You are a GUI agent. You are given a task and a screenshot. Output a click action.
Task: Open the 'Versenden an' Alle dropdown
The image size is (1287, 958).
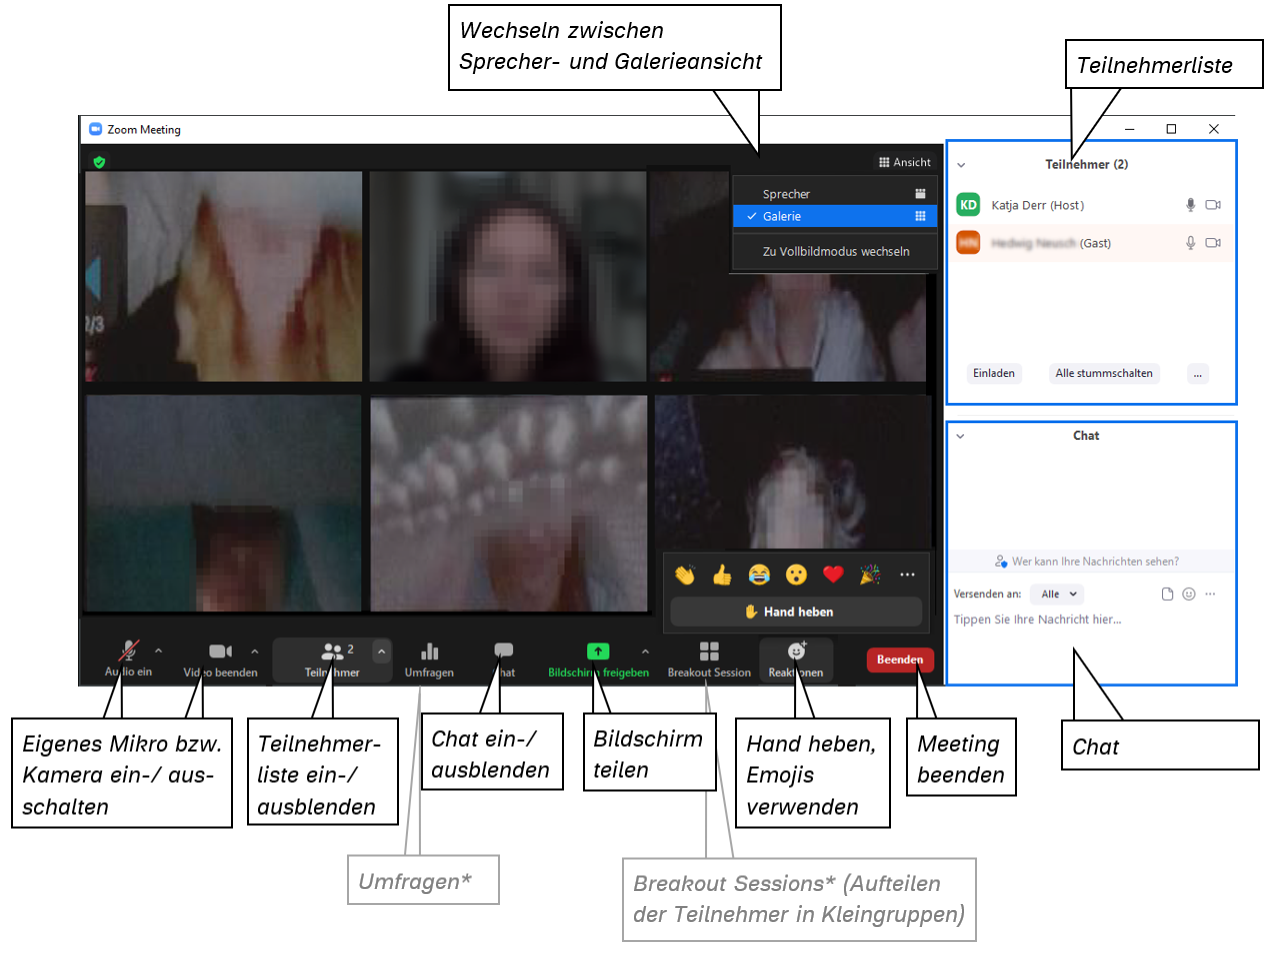point(1057,594)
